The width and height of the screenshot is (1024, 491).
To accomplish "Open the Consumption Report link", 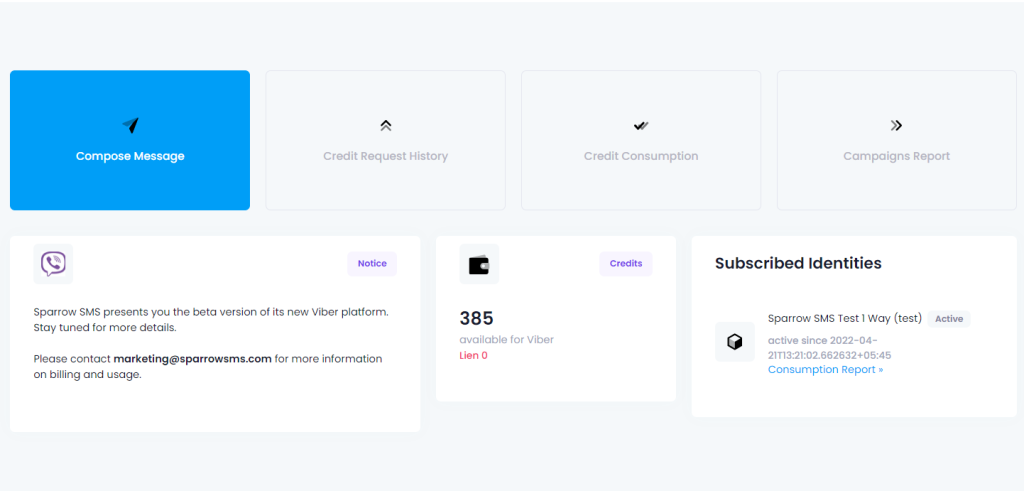I will pyautogui.click(x=825, y=370).
